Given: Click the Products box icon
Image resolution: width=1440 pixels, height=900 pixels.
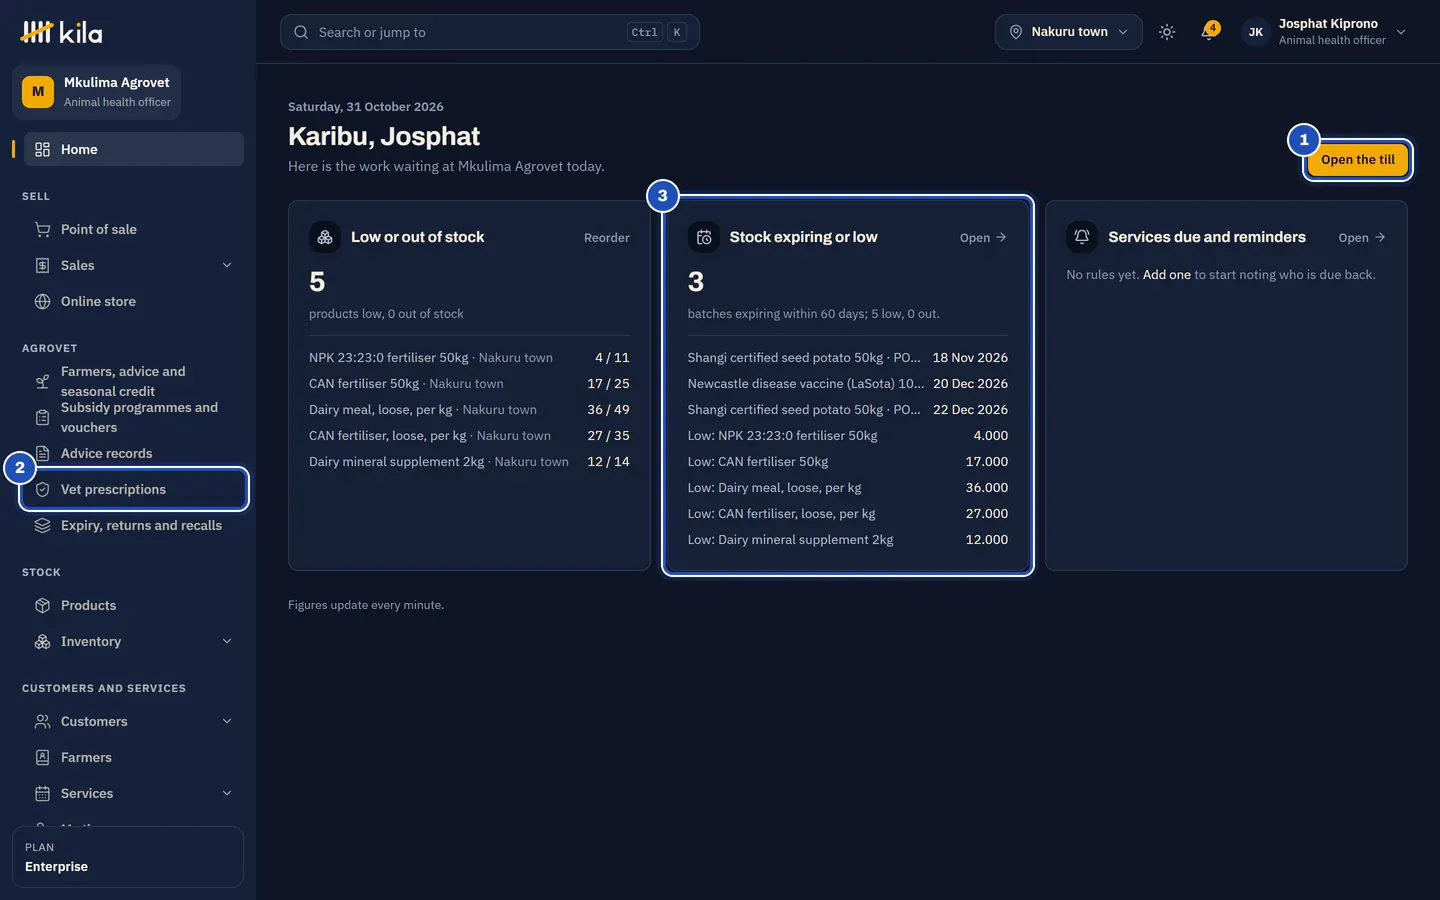Looking at the screenshot, I should click(42, 605).
